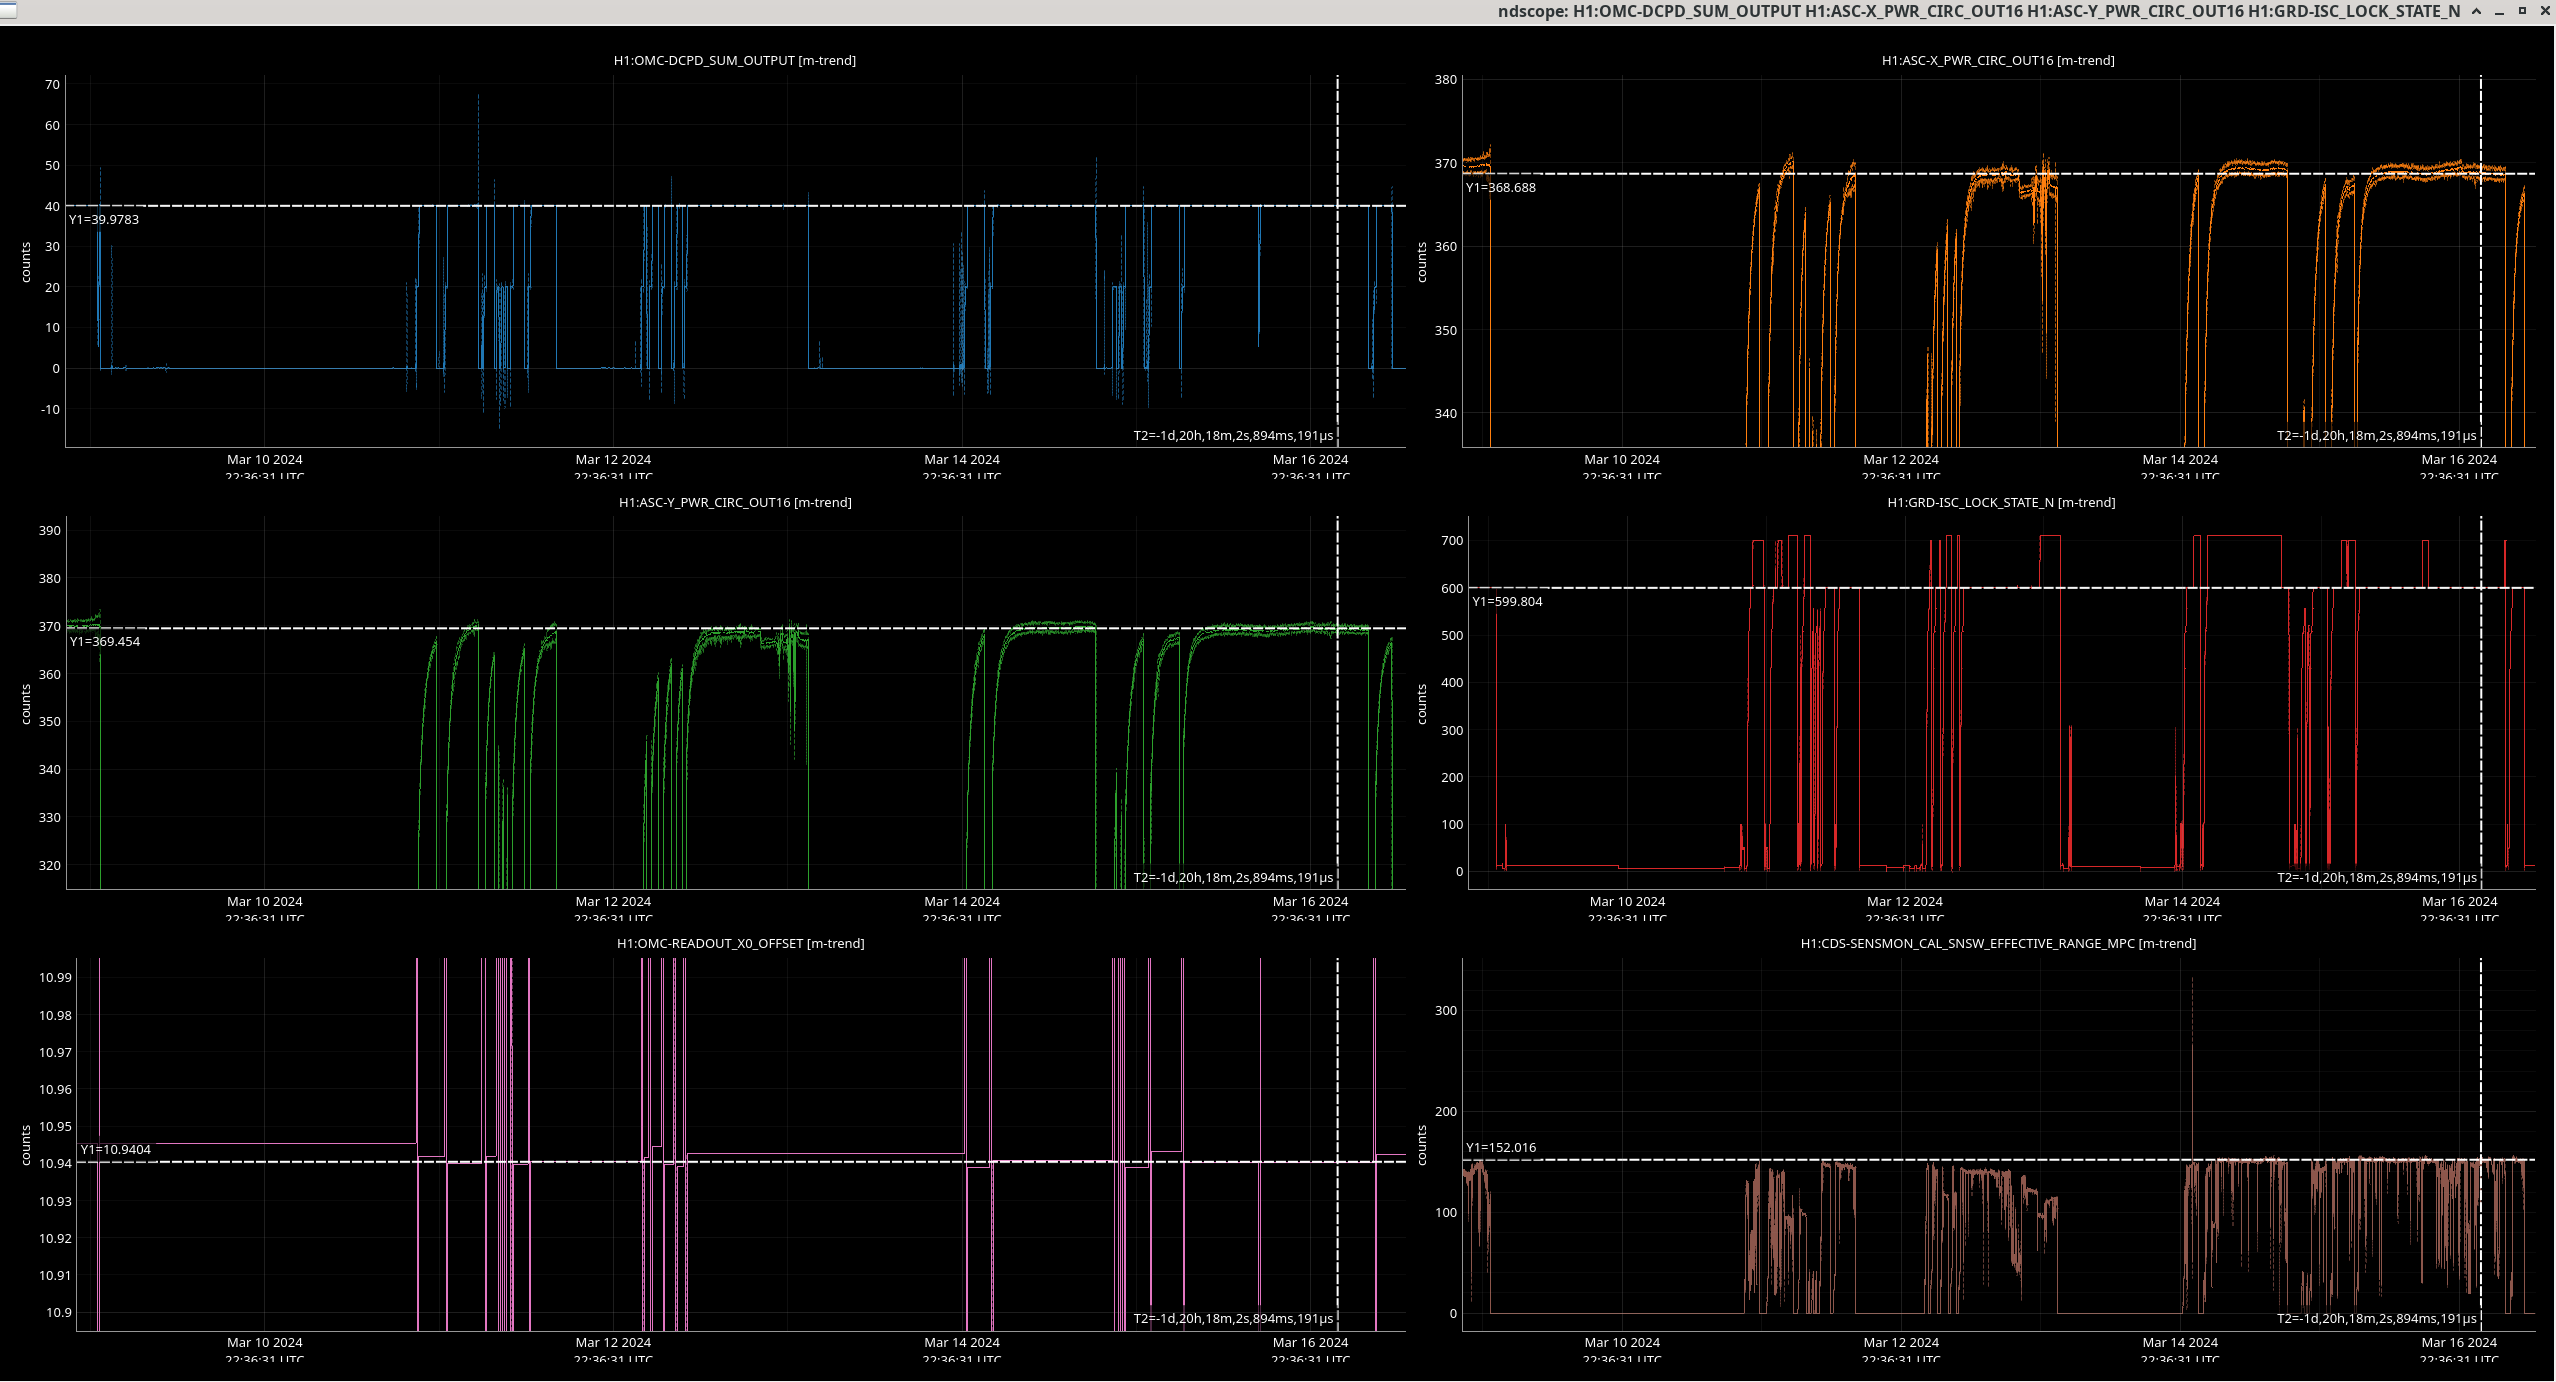Click the Y1=599.804 cursor label
The width and height of the screenshot is (2556, 1382).
1507,602
